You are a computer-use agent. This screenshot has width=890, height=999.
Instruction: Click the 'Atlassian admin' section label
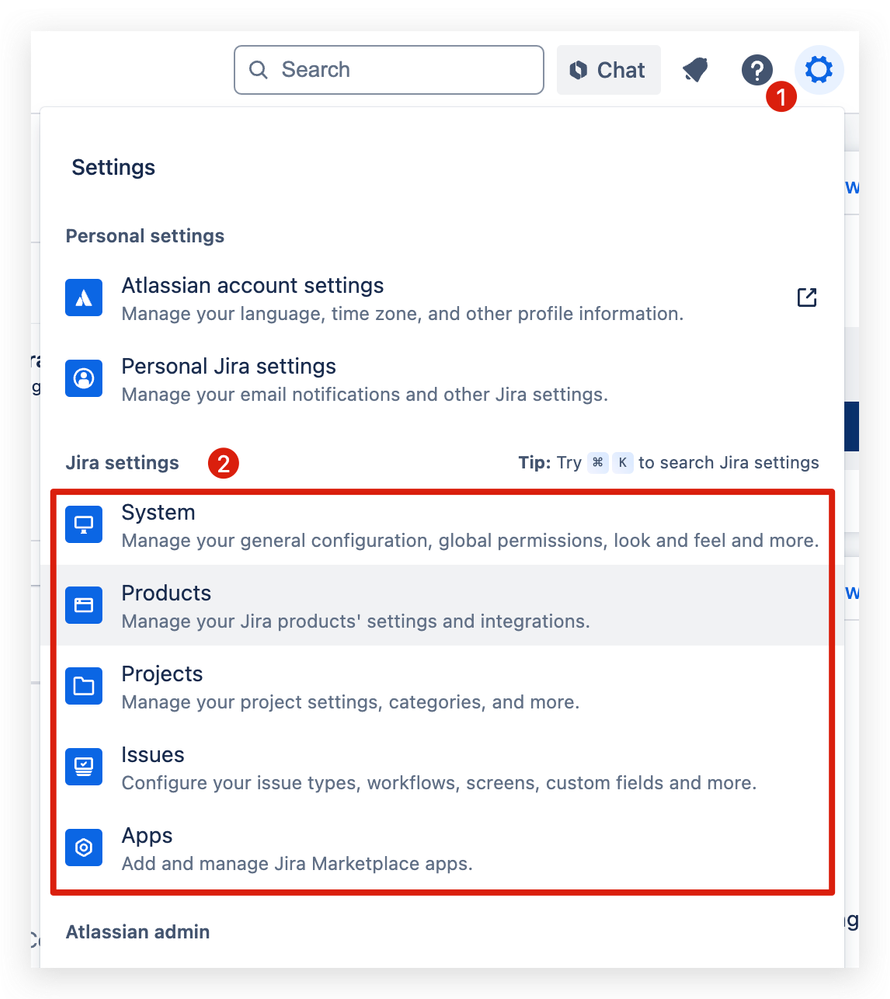coord(138,932)
